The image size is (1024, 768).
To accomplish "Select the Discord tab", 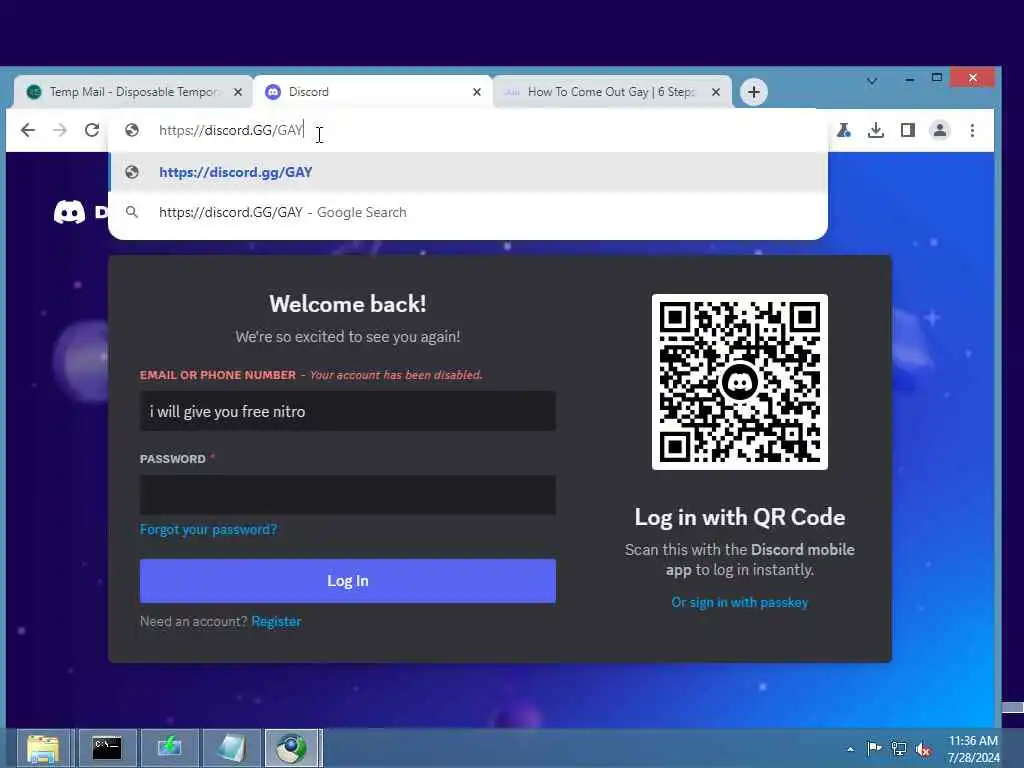I will 372,92.
